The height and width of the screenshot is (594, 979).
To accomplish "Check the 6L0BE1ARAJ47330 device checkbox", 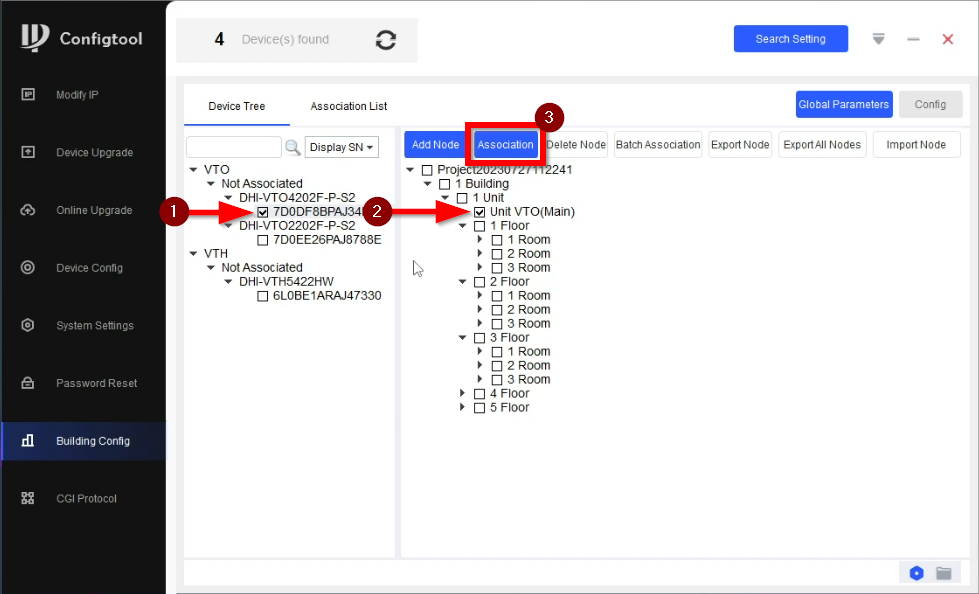I will coord(263,296).
